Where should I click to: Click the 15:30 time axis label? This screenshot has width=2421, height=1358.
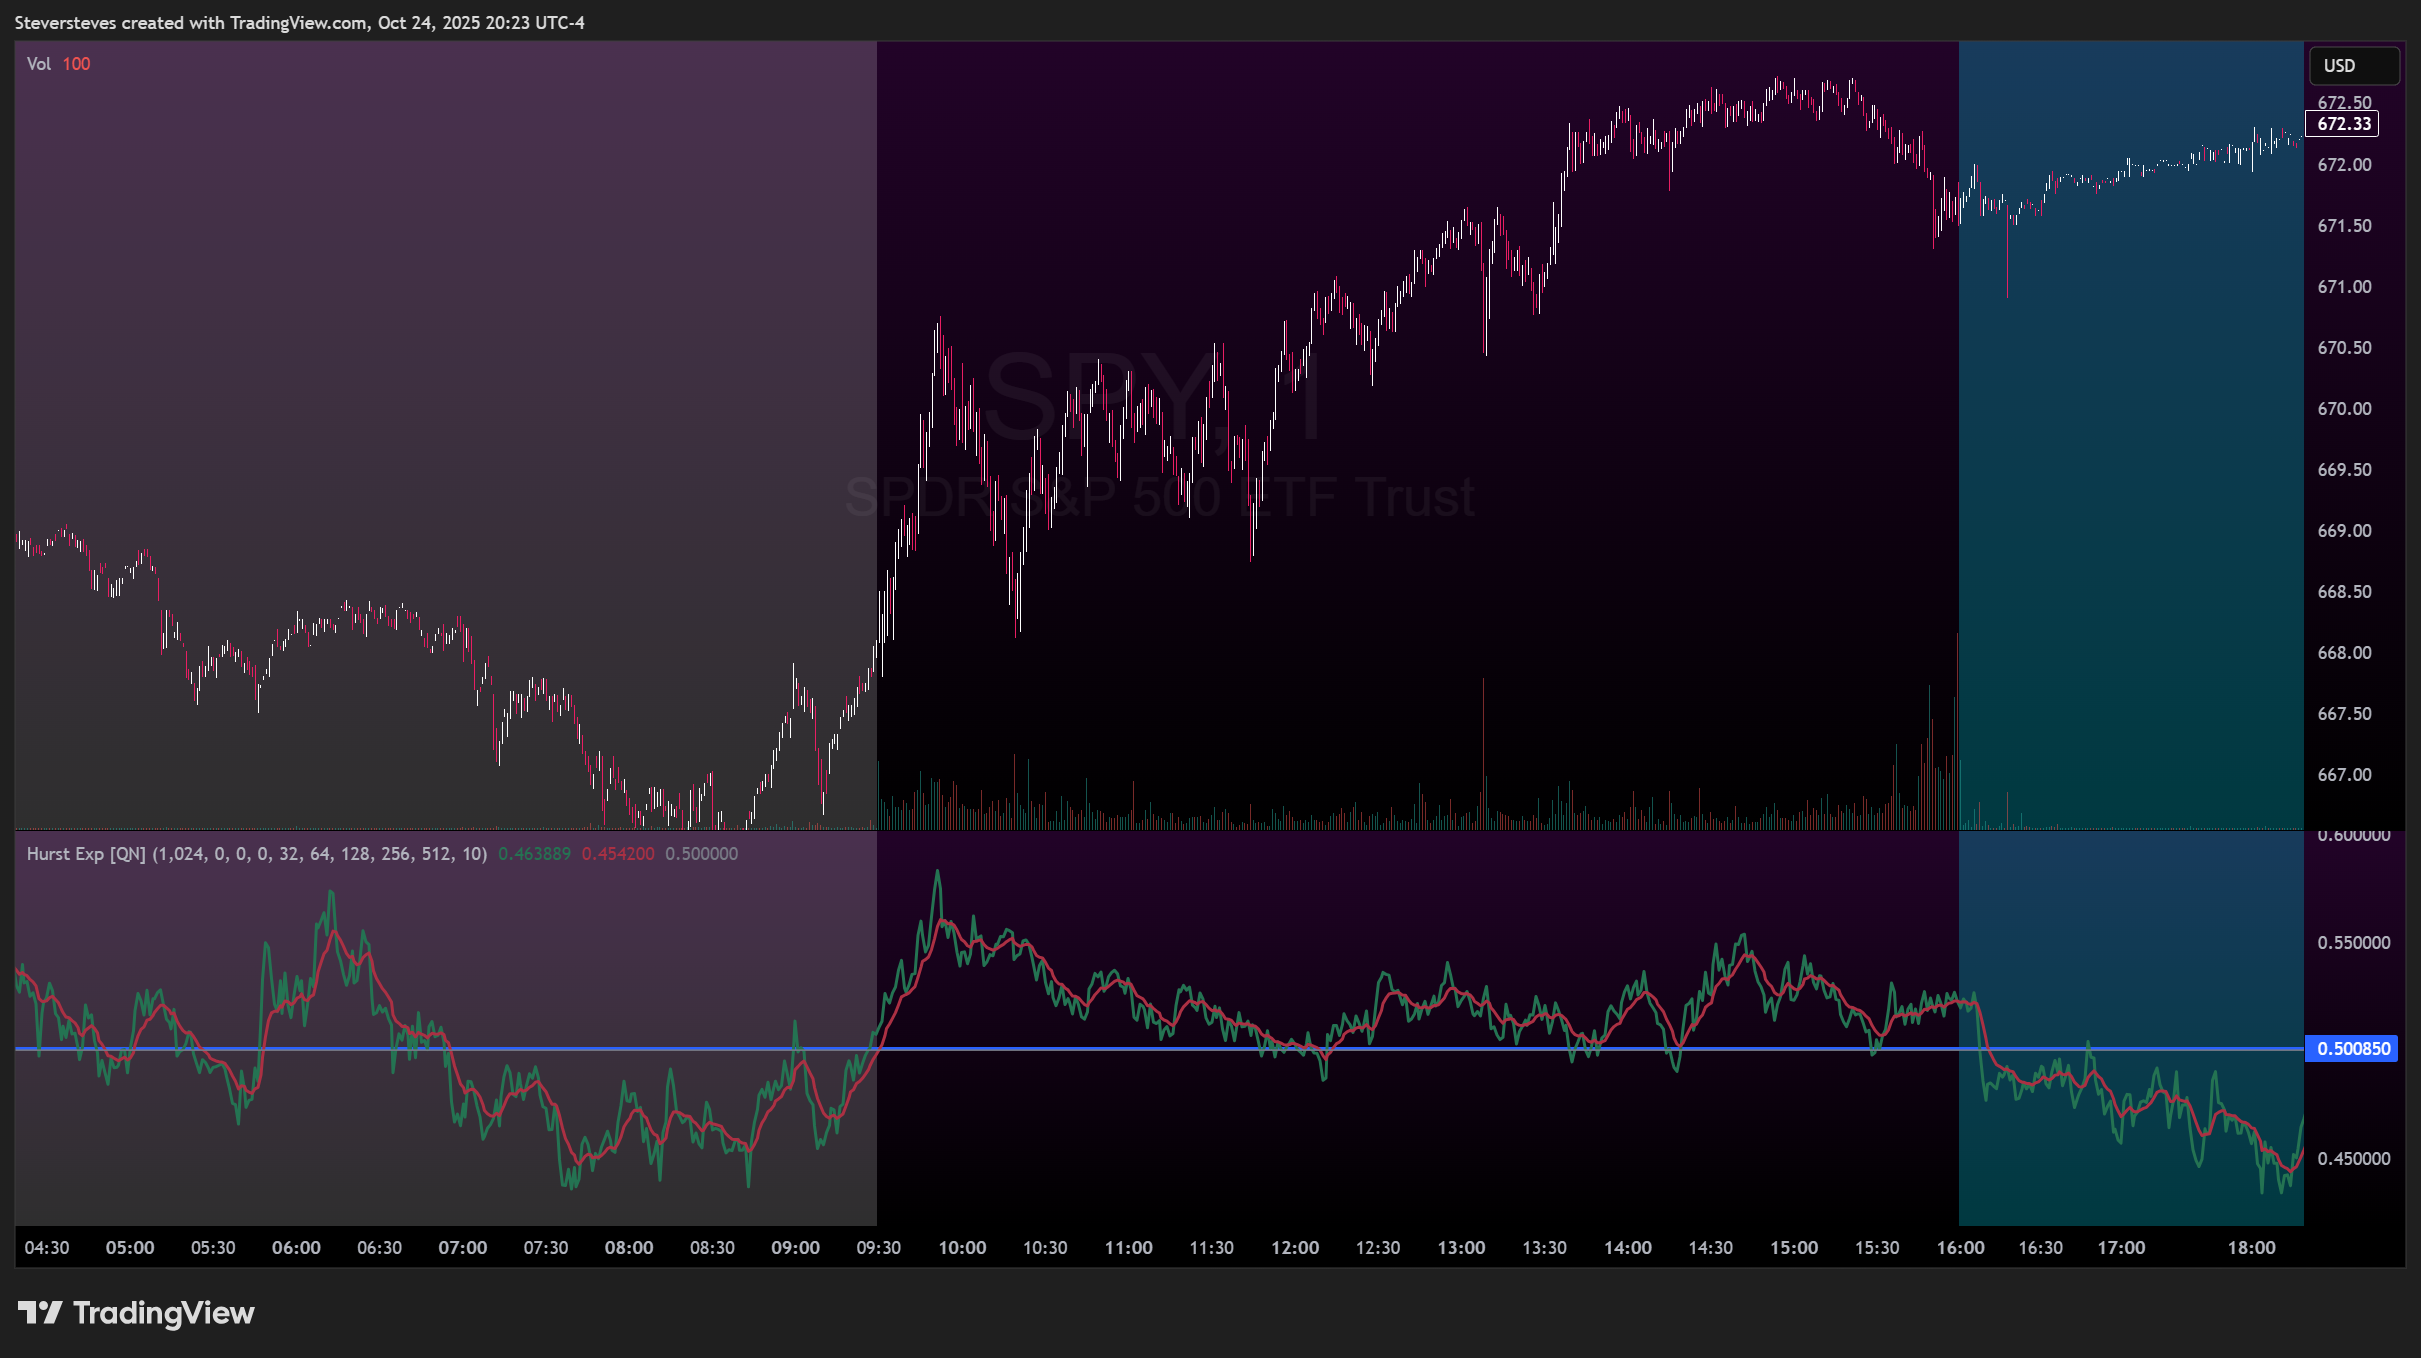click(1877, 1248)
